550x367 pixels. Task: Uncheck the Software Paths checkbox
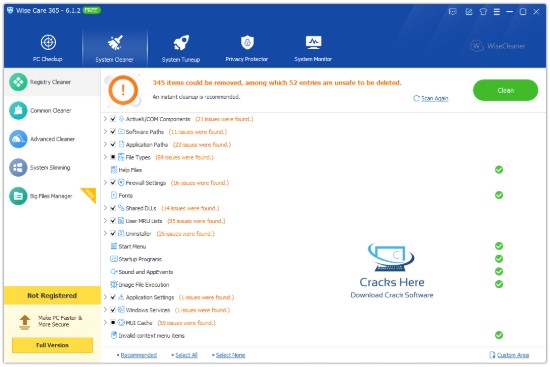(x=113, y=132)
